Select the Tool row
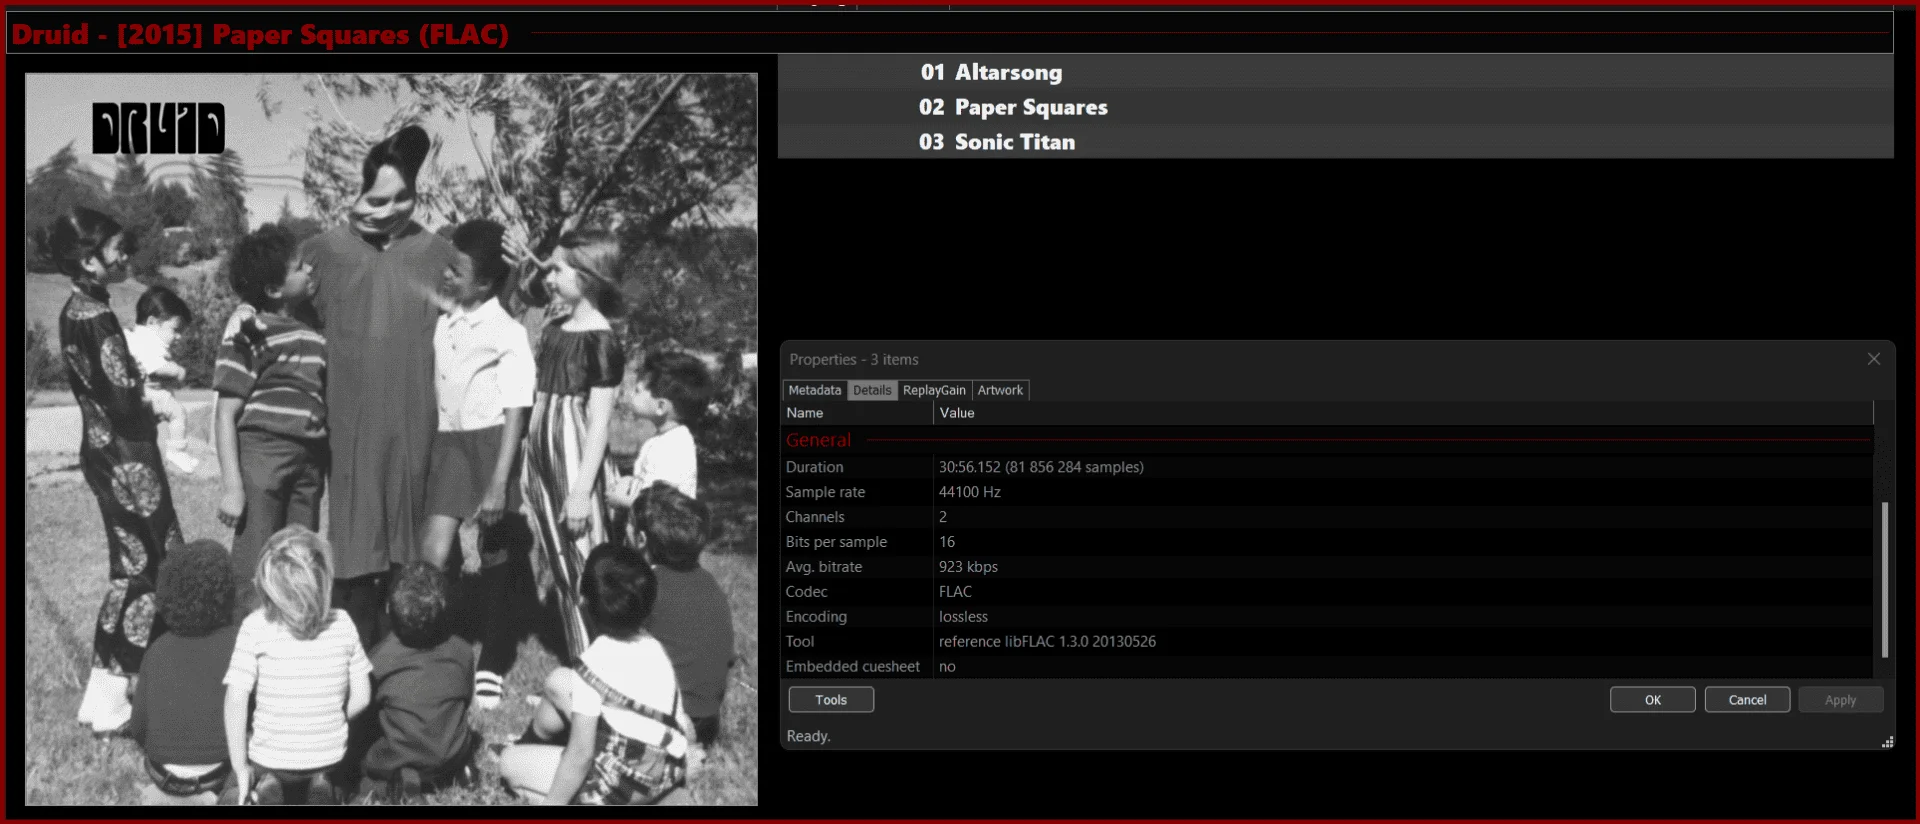 1328,642
